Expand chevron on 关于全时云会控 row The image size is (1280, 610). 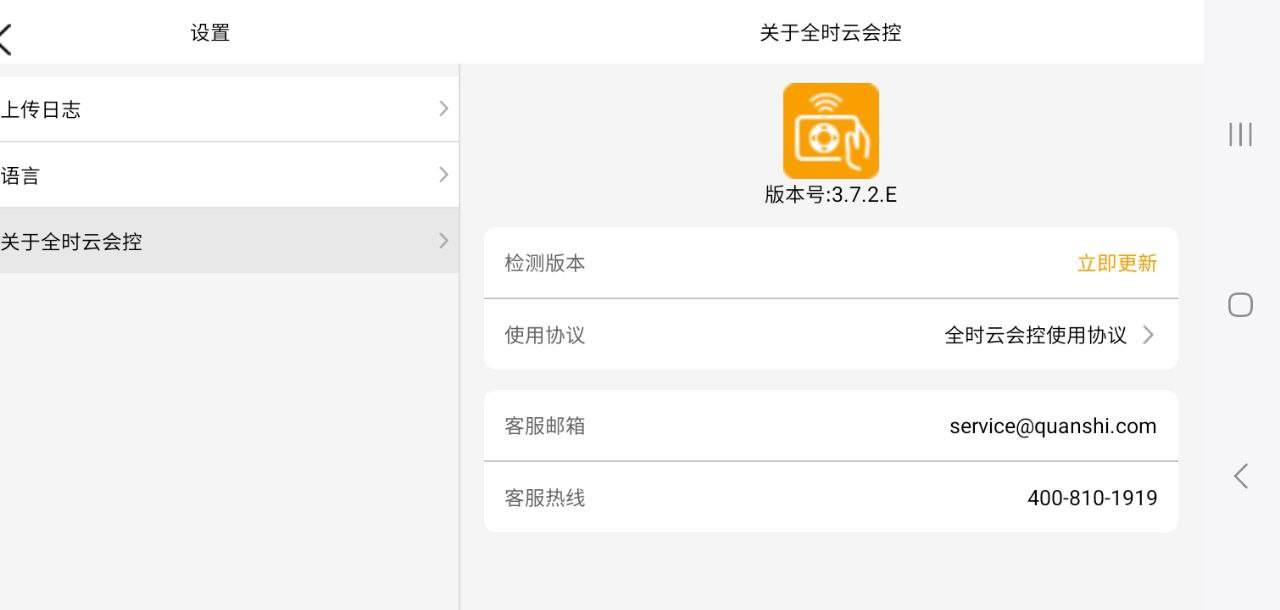444,241
